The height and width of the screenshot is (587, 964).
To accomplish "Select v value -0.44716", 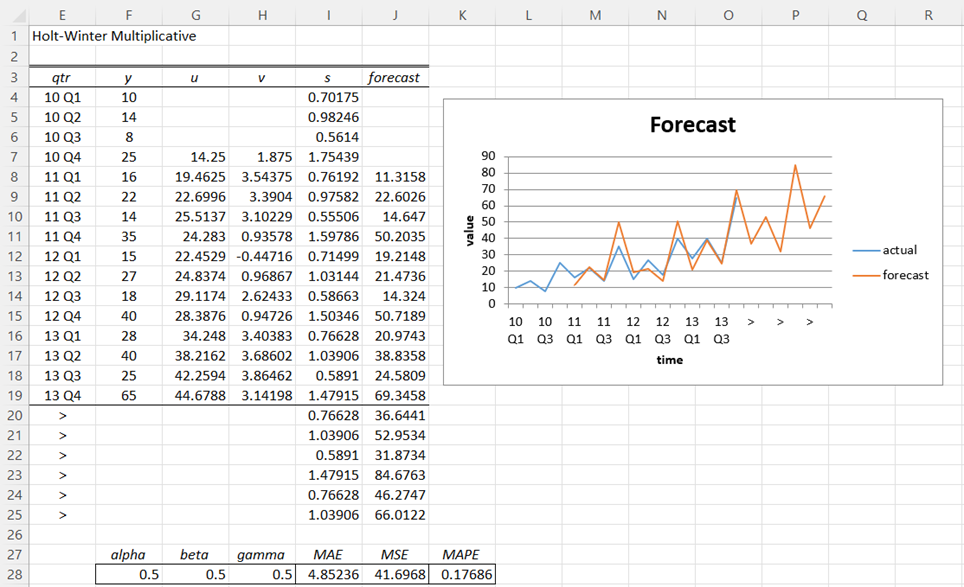I will [x=262, y=256].
